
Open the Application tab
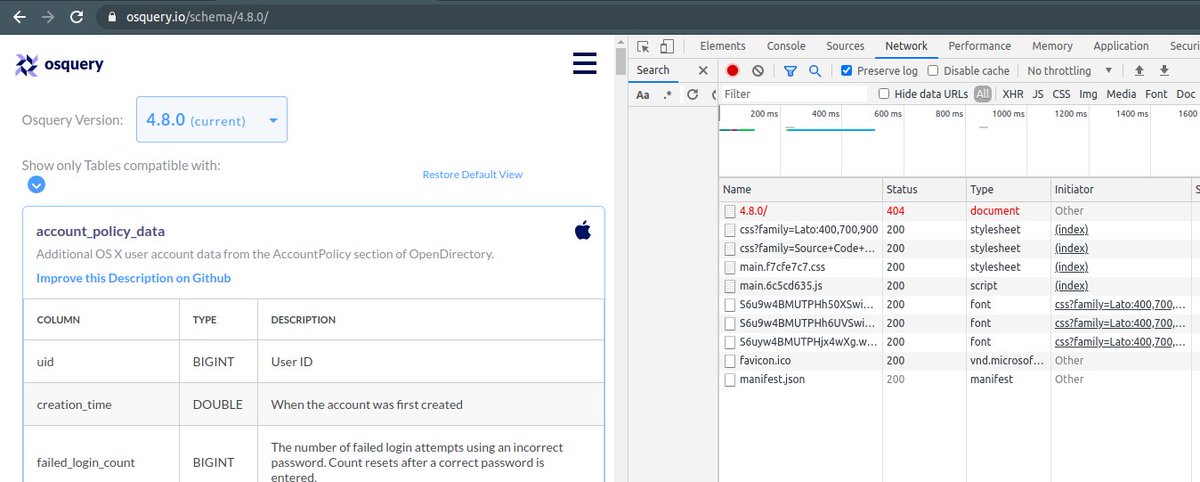click(1121, 46)
